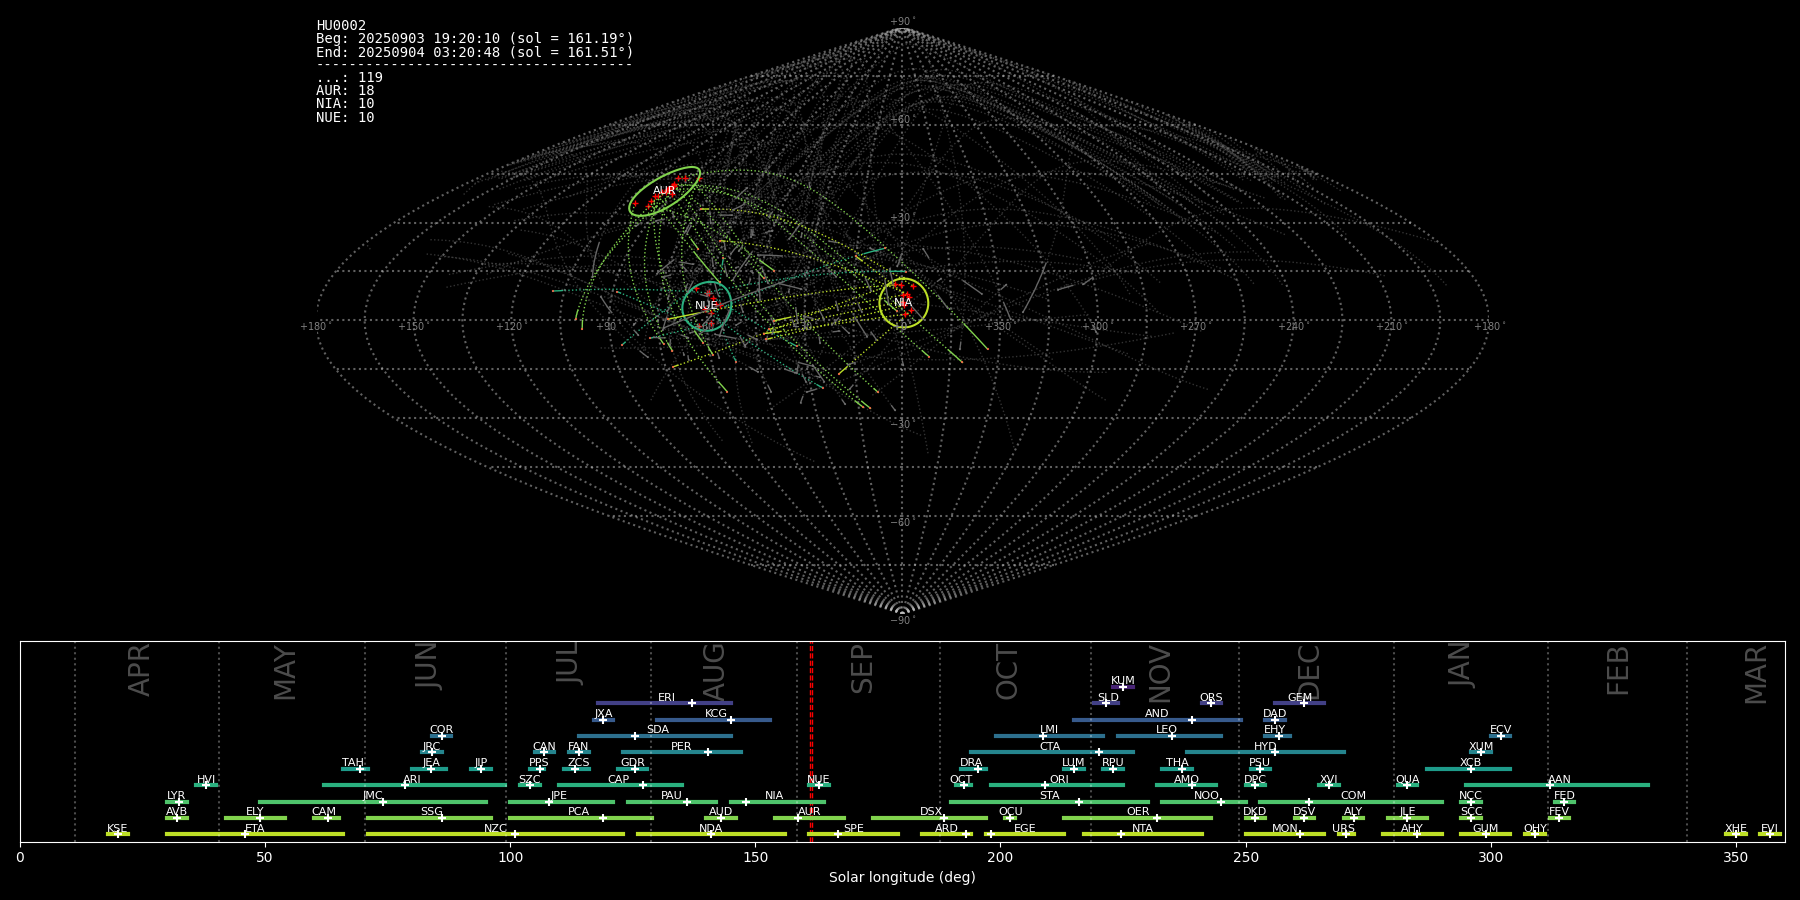Click the DRA shower label in timeline
Image resolution: width=1800 pixels, height=900 pixels.
pyautogui.click(x=971, y=763)
